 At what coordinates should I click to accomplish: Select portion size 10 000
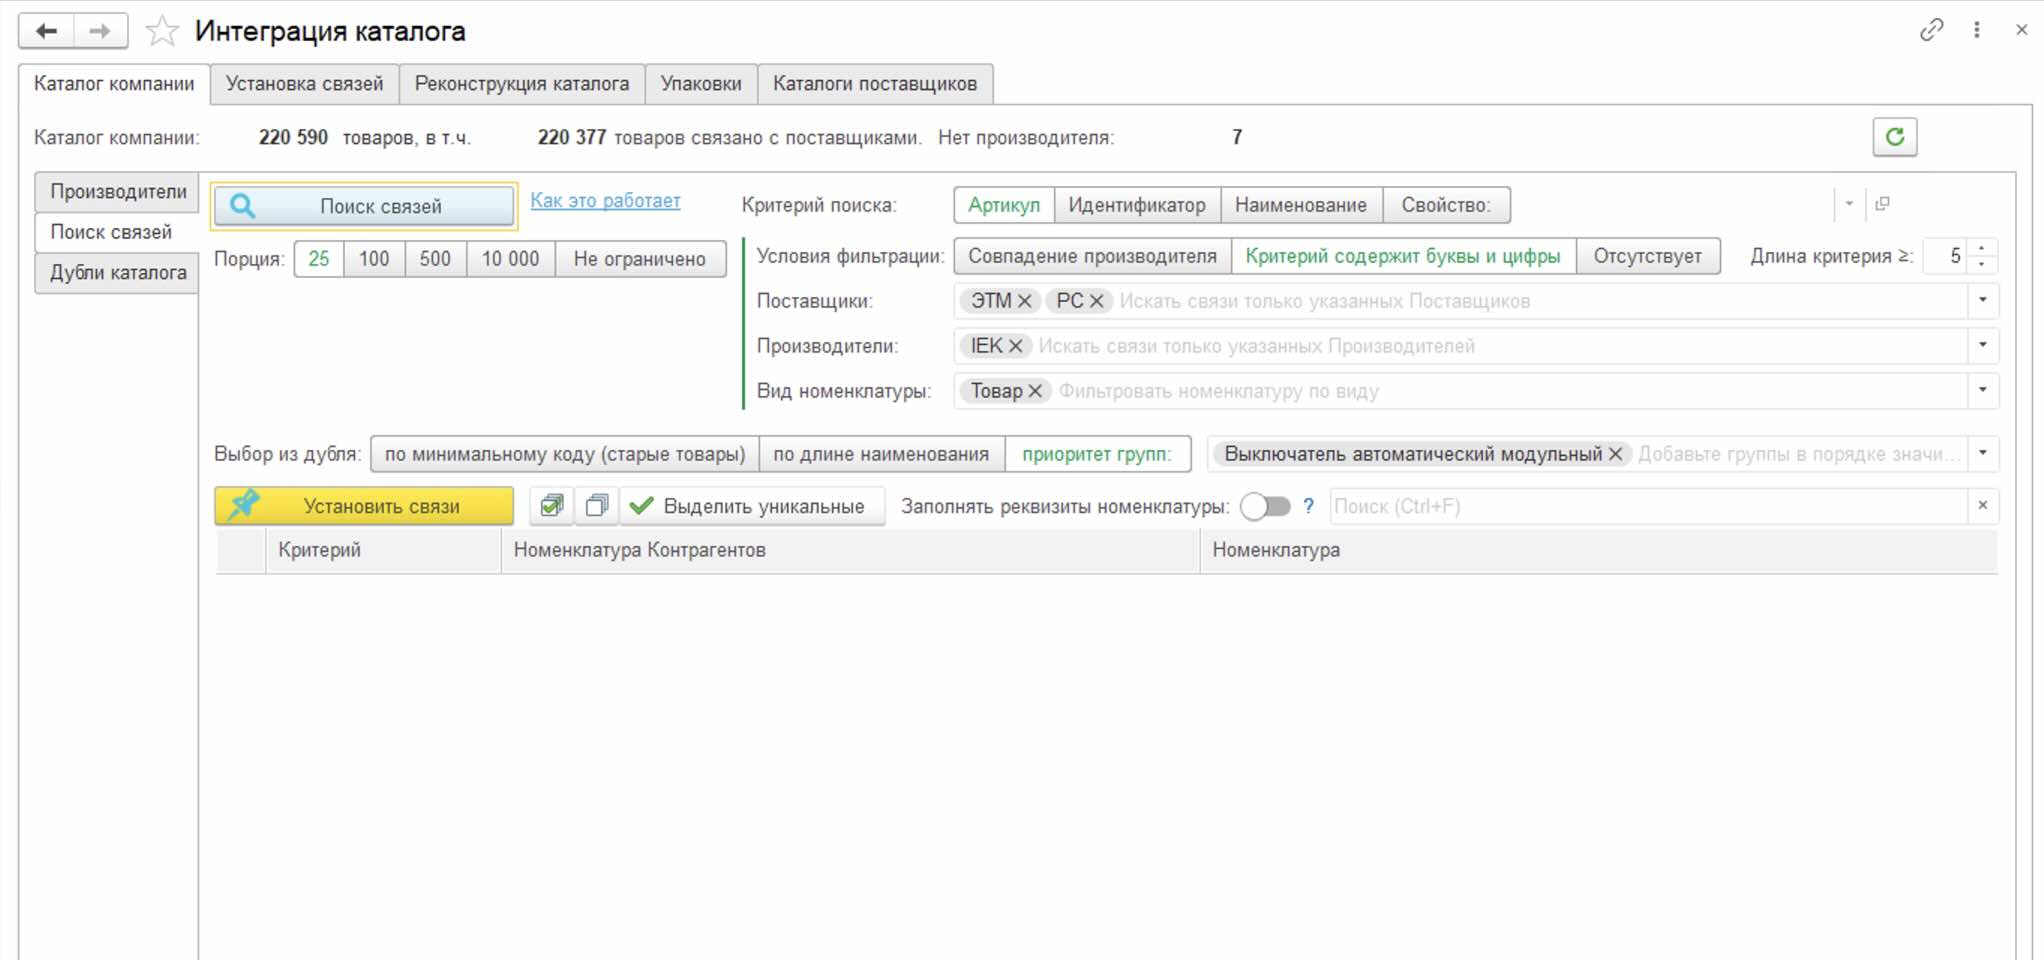510,259
